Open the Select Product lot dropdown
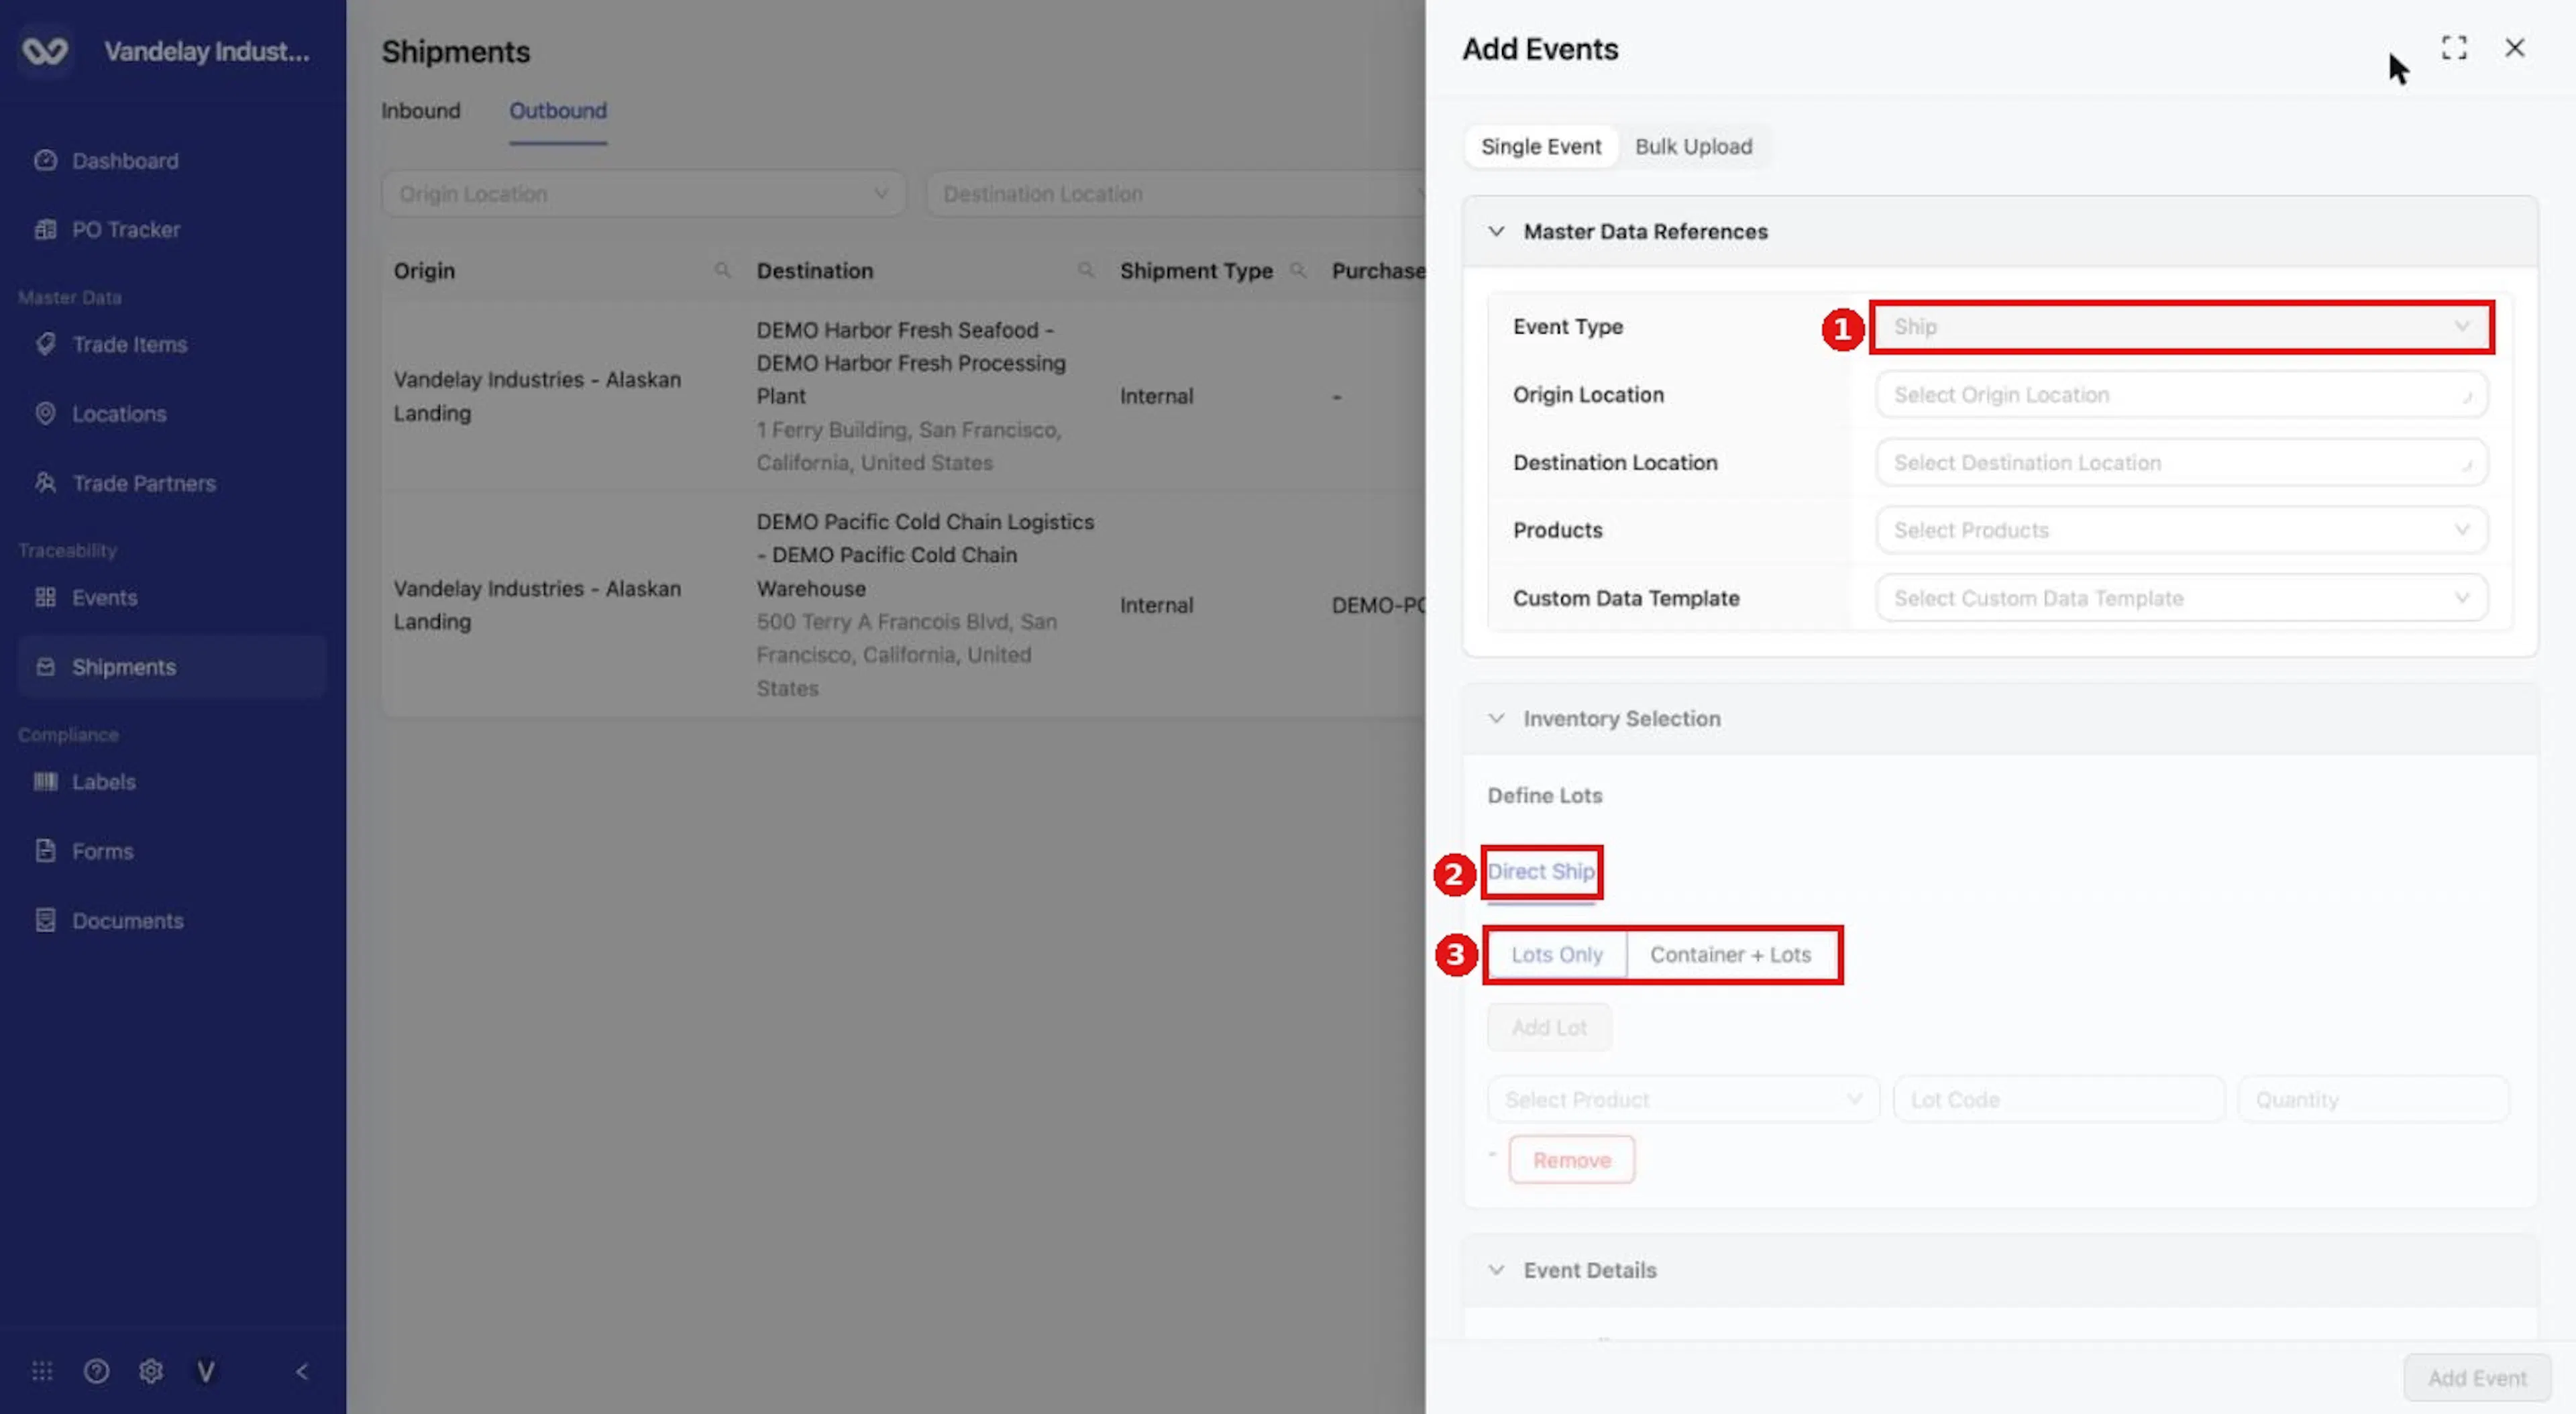Screen dimensions: 2576x1414 1683,1099
